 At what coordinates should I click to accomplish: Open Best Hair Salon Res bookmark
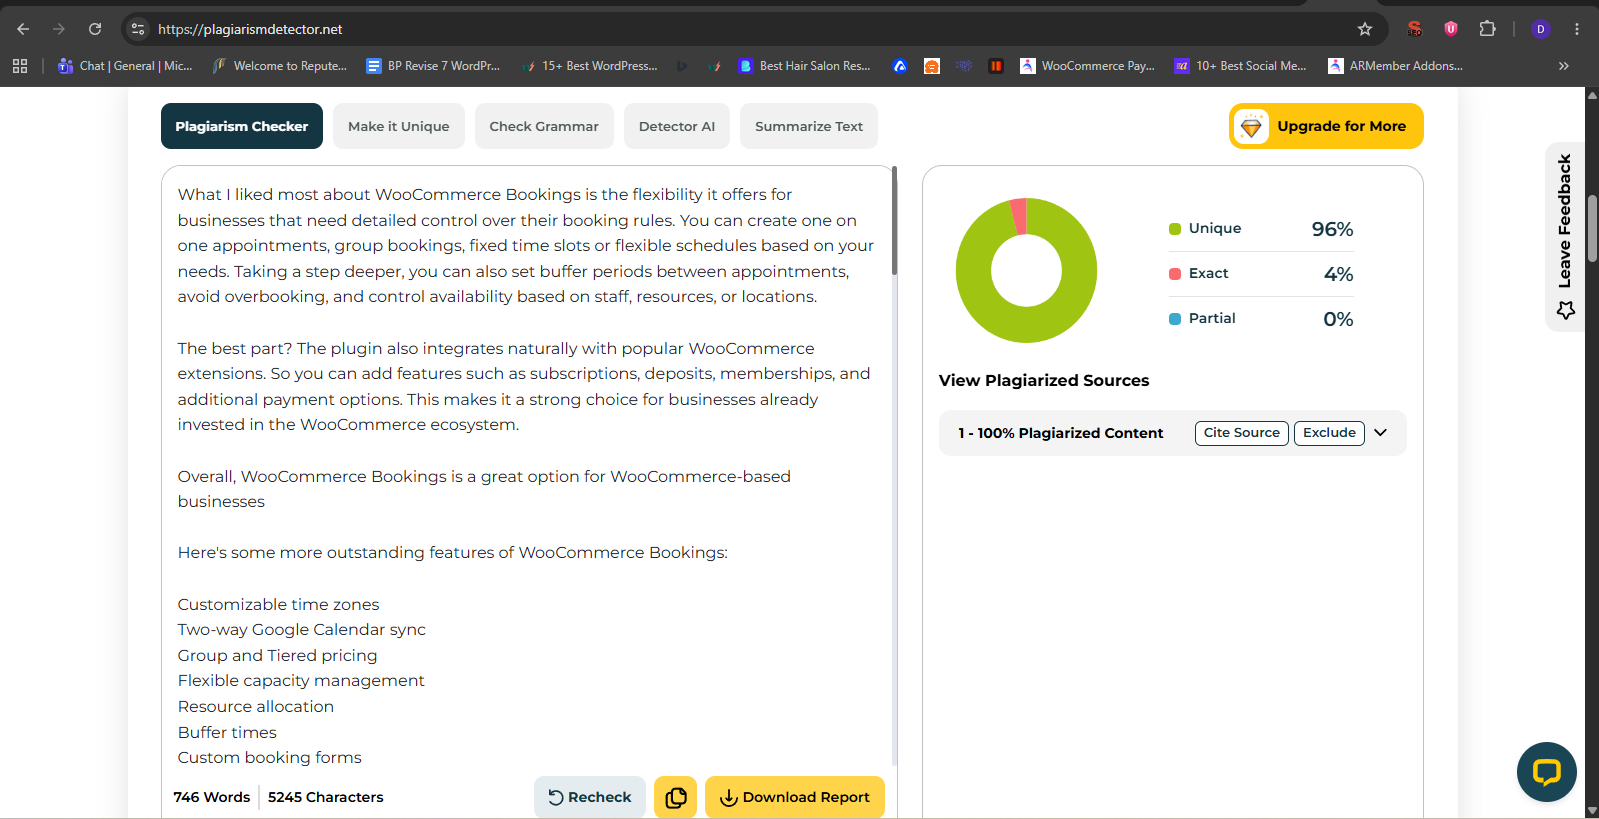[805, 66]
